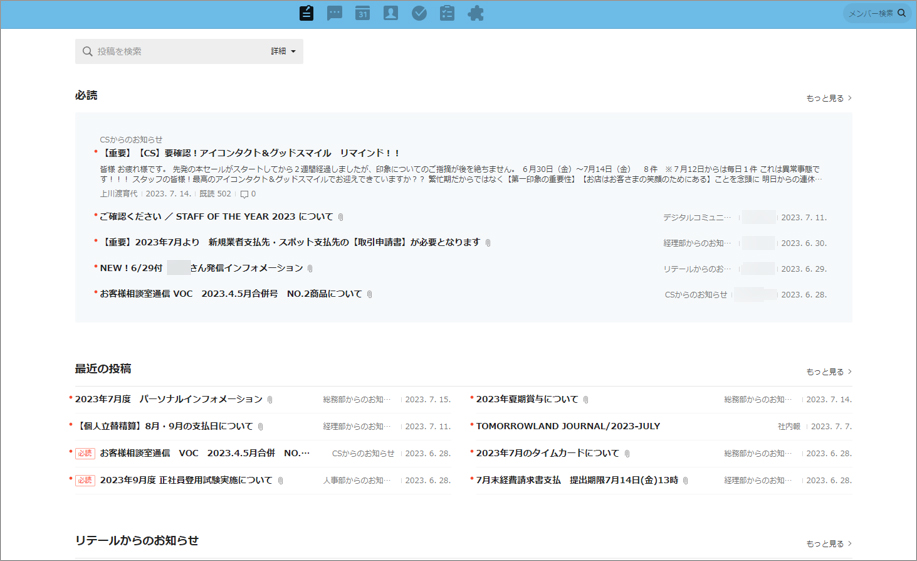Expand もっと見る for 最近の投稿 section
The height and width of the screenshot is (561, 917).
point(828,372)
